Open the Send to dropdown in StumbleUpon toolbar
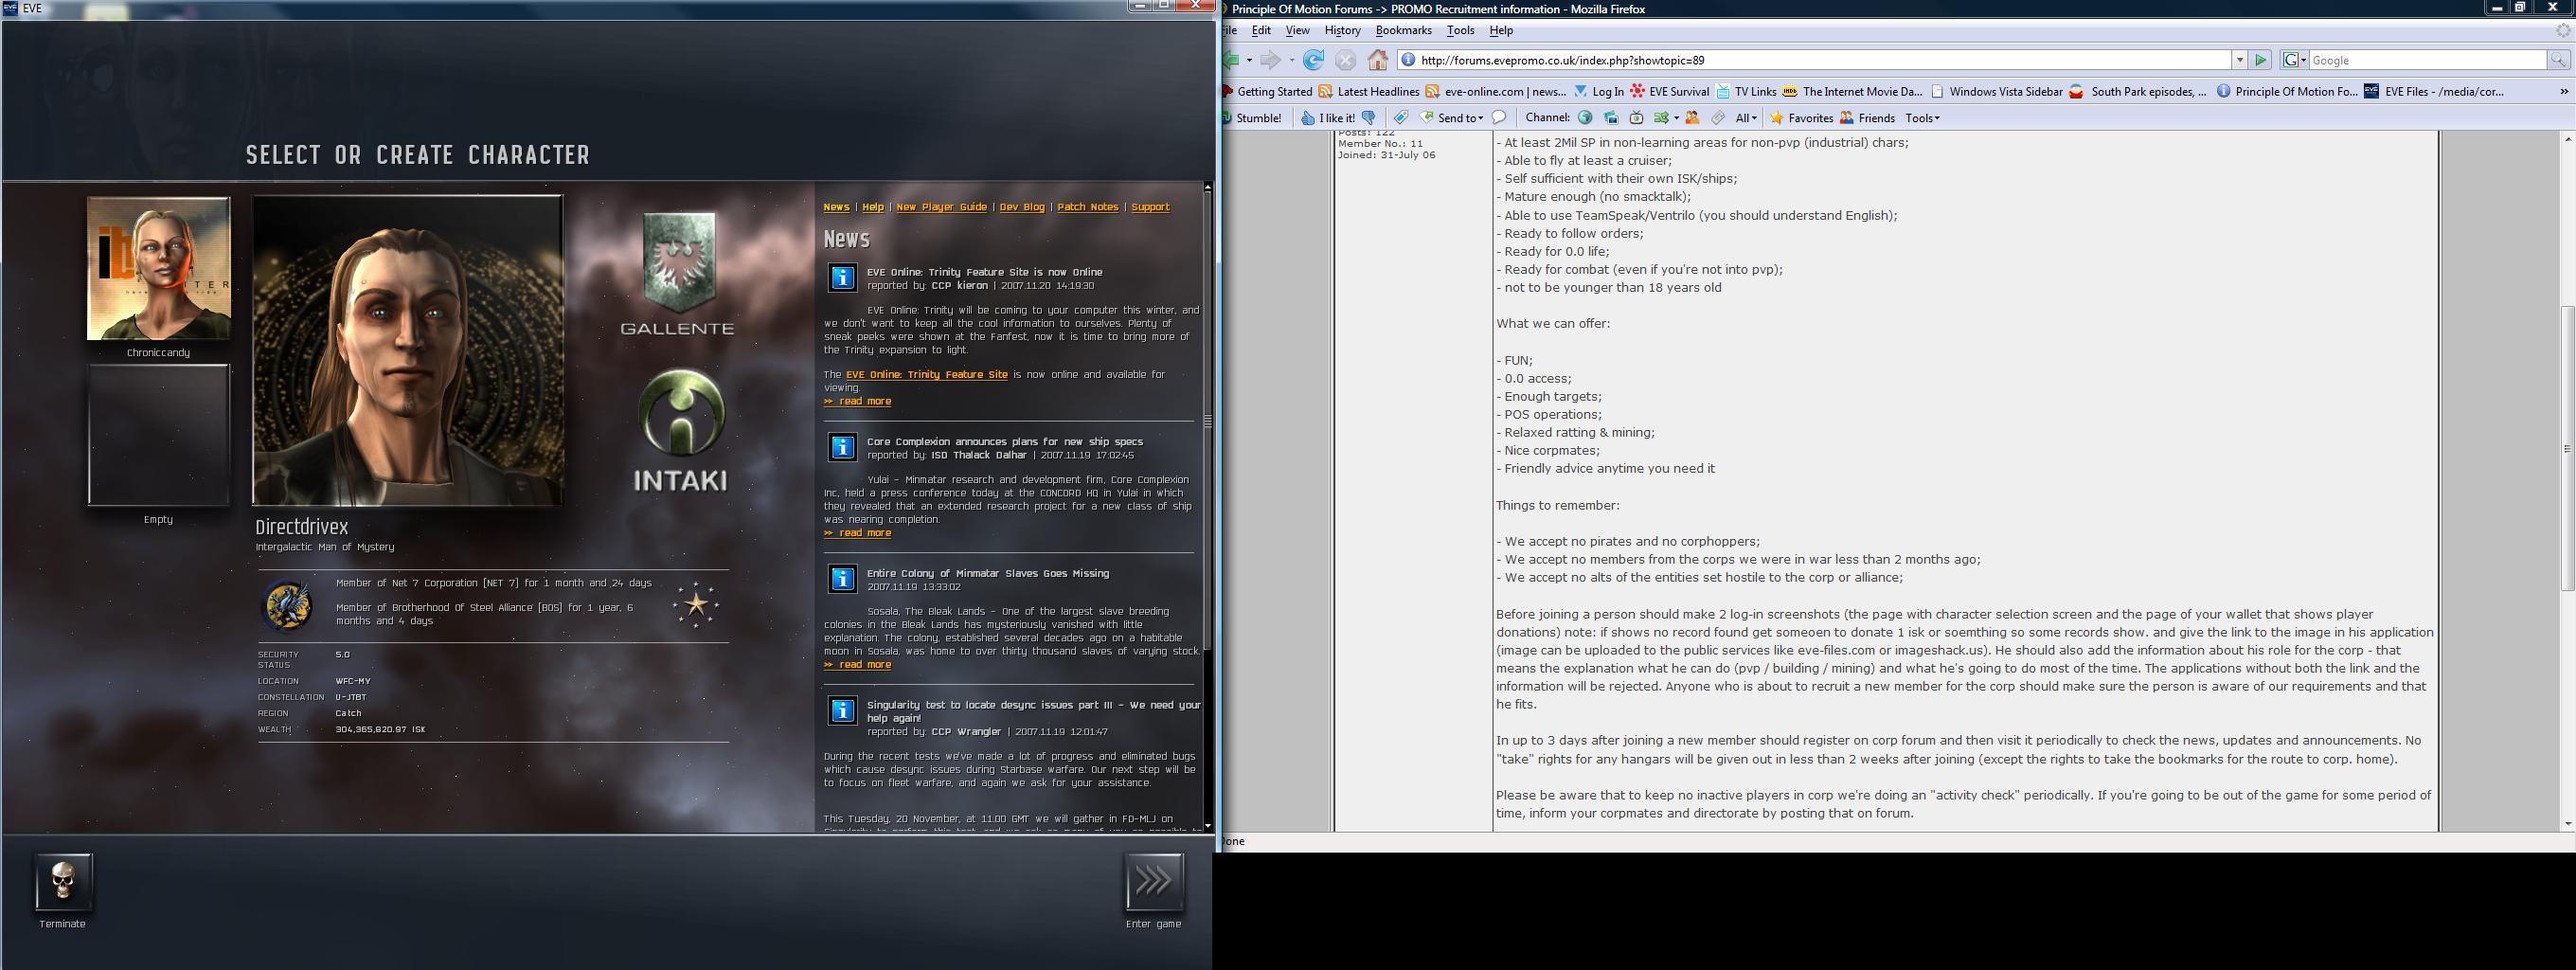Viewport: 2576px width, 970px height. coord(1452,118)
